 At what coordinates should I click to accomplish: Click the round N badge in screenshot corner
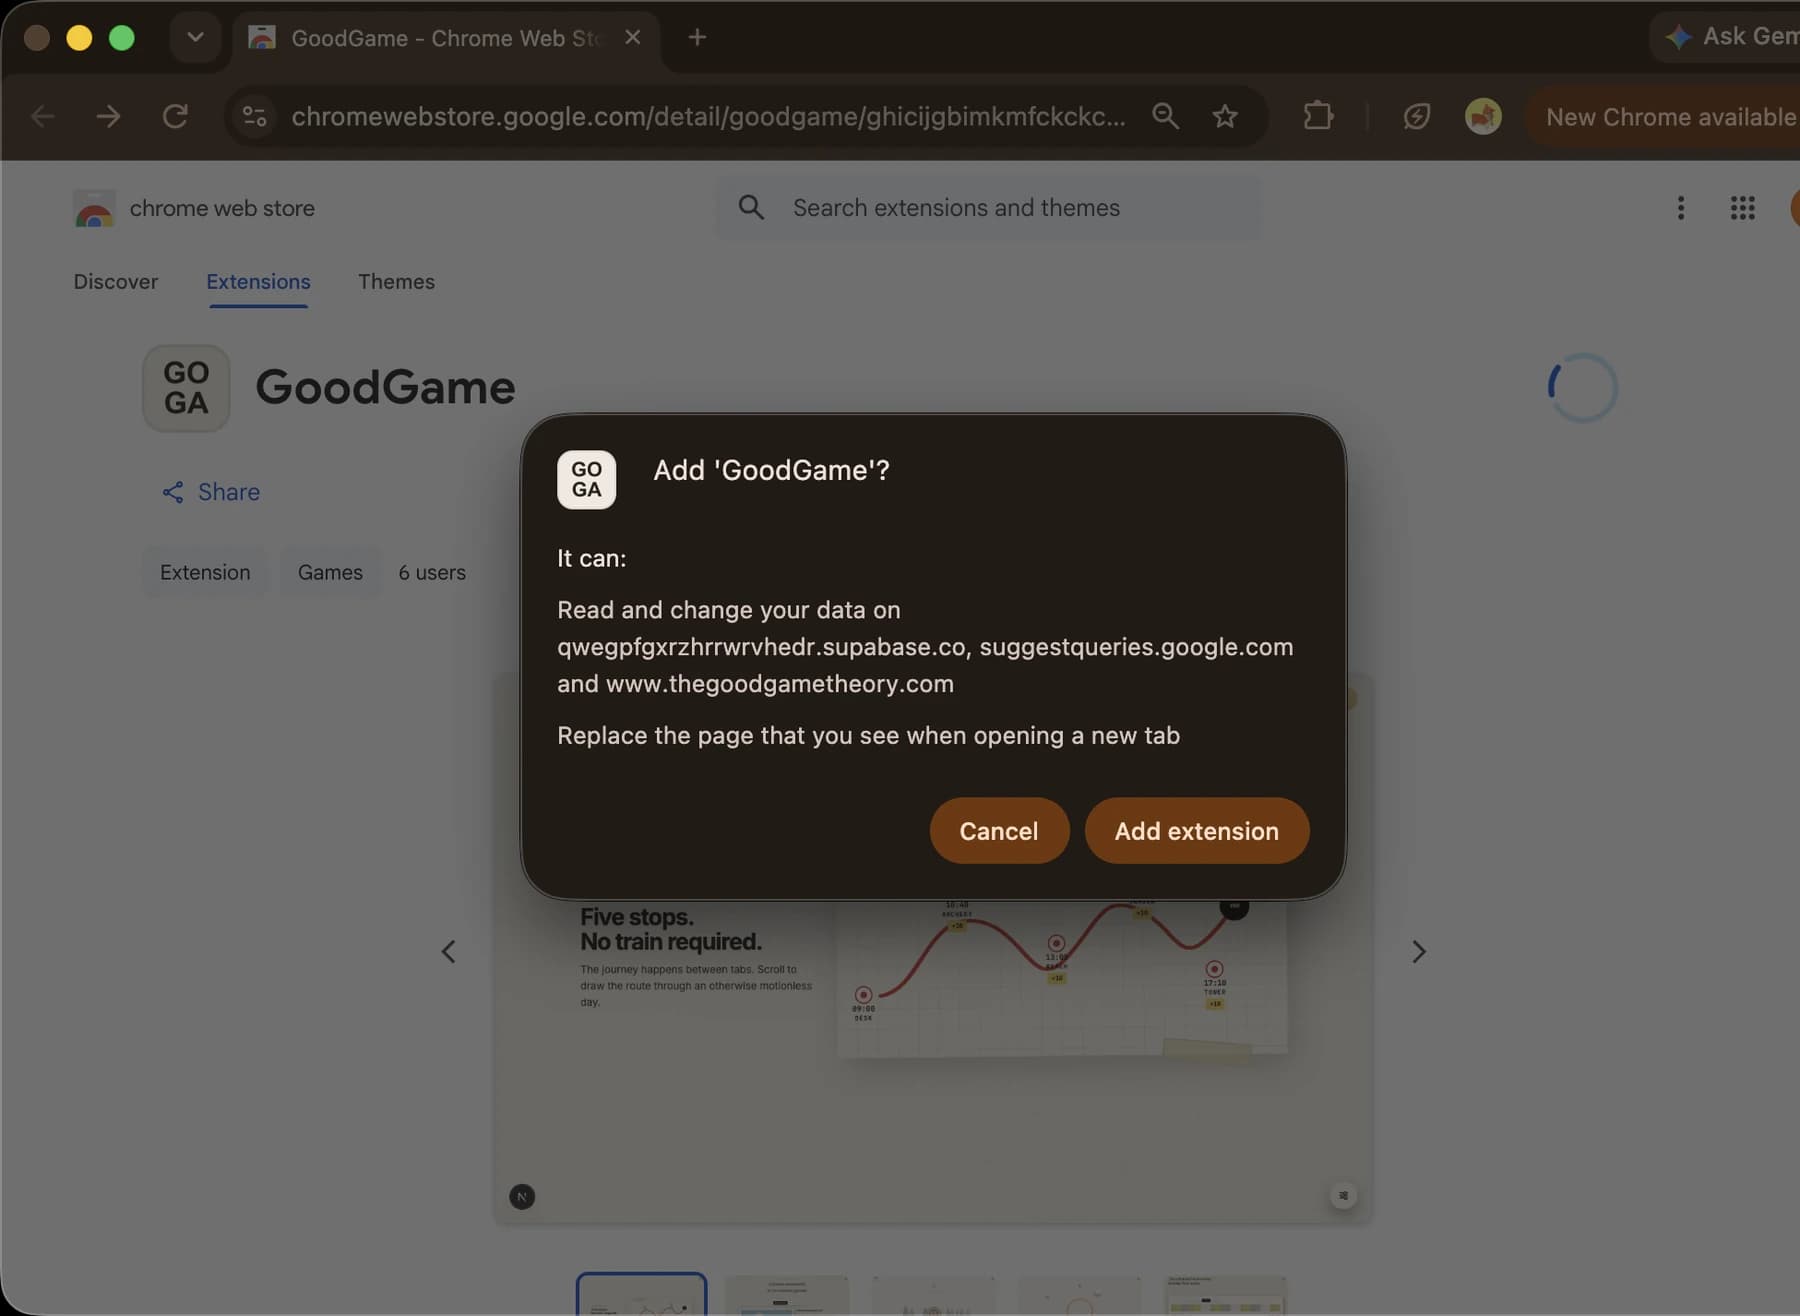(x=522, y=1197)
